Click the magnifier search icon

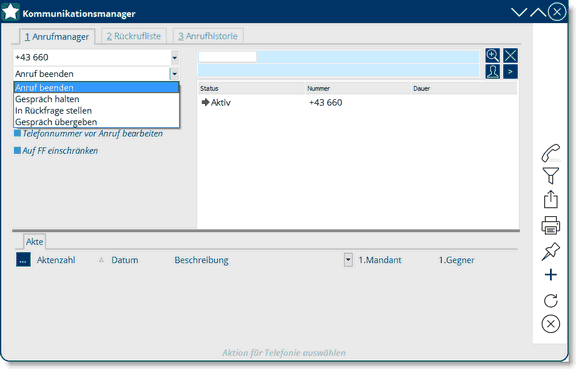492,56
